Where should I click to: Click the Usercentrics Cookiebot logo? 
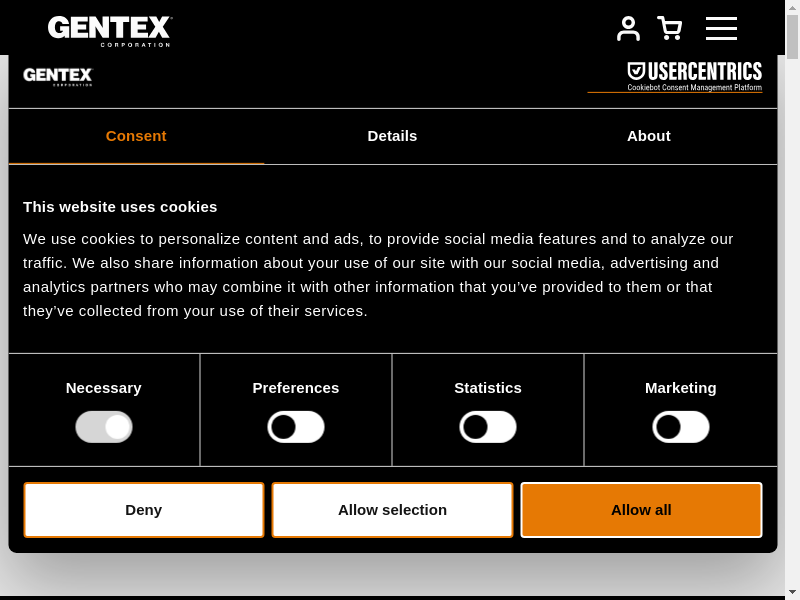[694, 77]
